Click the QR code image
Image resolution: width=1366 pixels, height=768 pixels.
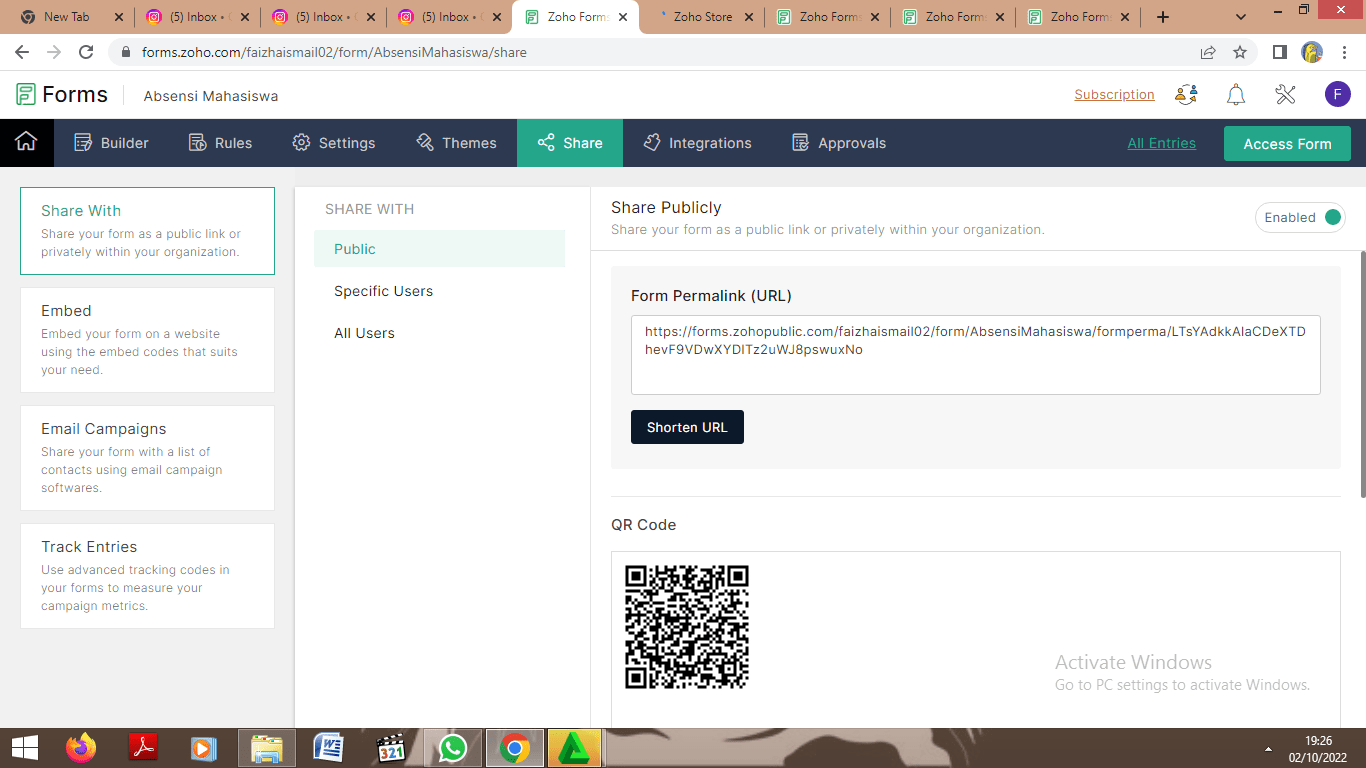pos(687,627)
